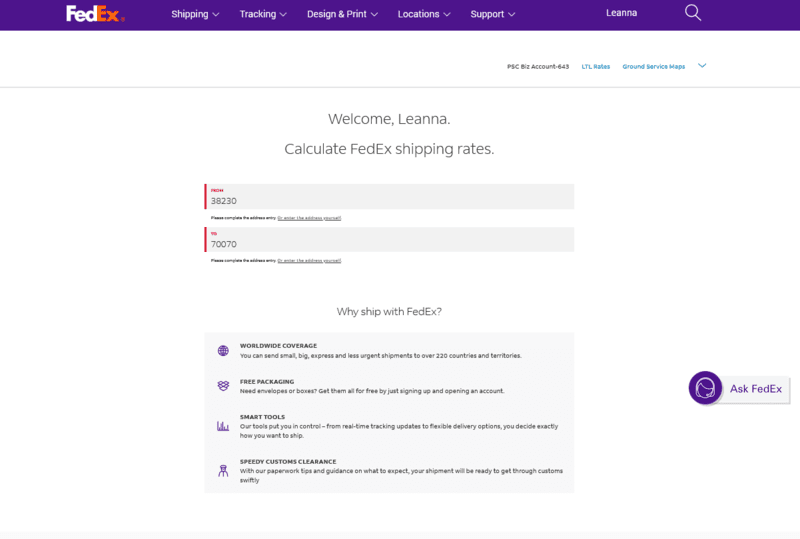This screenshot has height=539, width=800.
Task: Click the Smart Tools heading
Action: [x=262, y=417]
